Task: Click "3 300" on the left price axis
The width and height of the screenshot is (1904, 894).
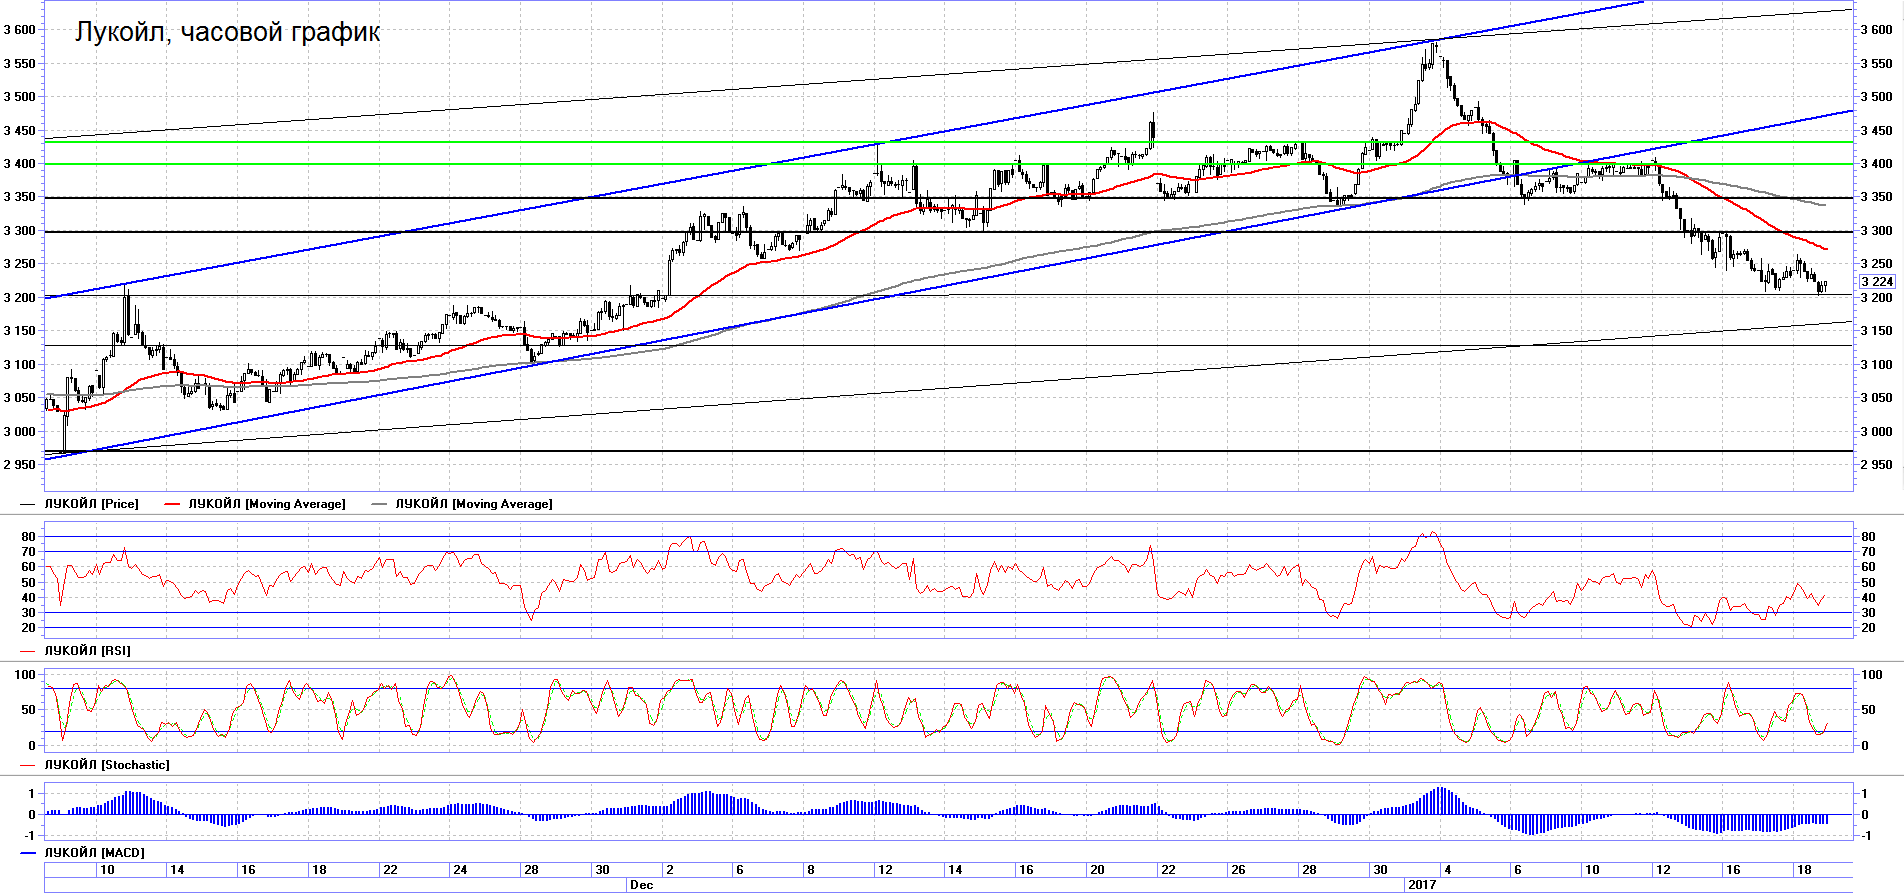Action: coord(20,231)
